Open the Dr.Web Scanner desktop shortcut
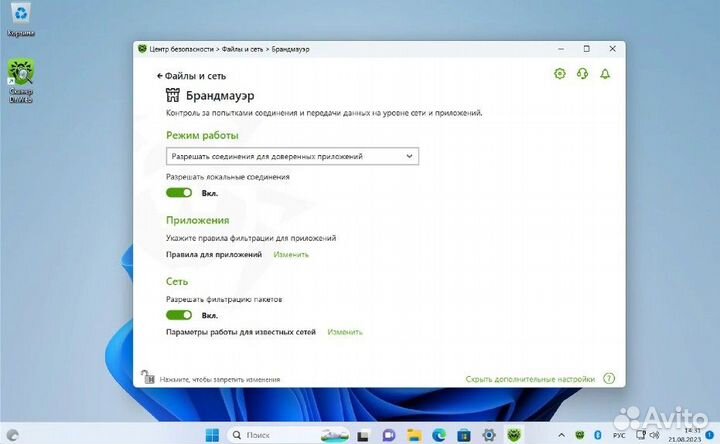Image resolution: width=720 pixels, height=444 pixels. [x=21, y=81]
